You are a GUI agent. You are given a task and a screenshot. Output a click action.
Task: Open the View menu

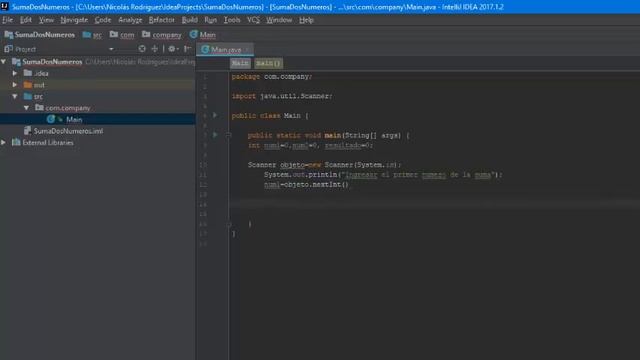[46, 20]
